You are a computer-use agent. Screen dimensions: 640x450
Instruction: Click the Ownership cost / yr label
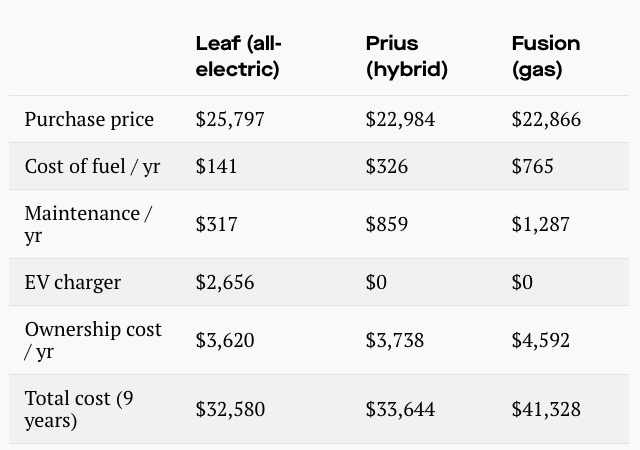coord(93,340)
